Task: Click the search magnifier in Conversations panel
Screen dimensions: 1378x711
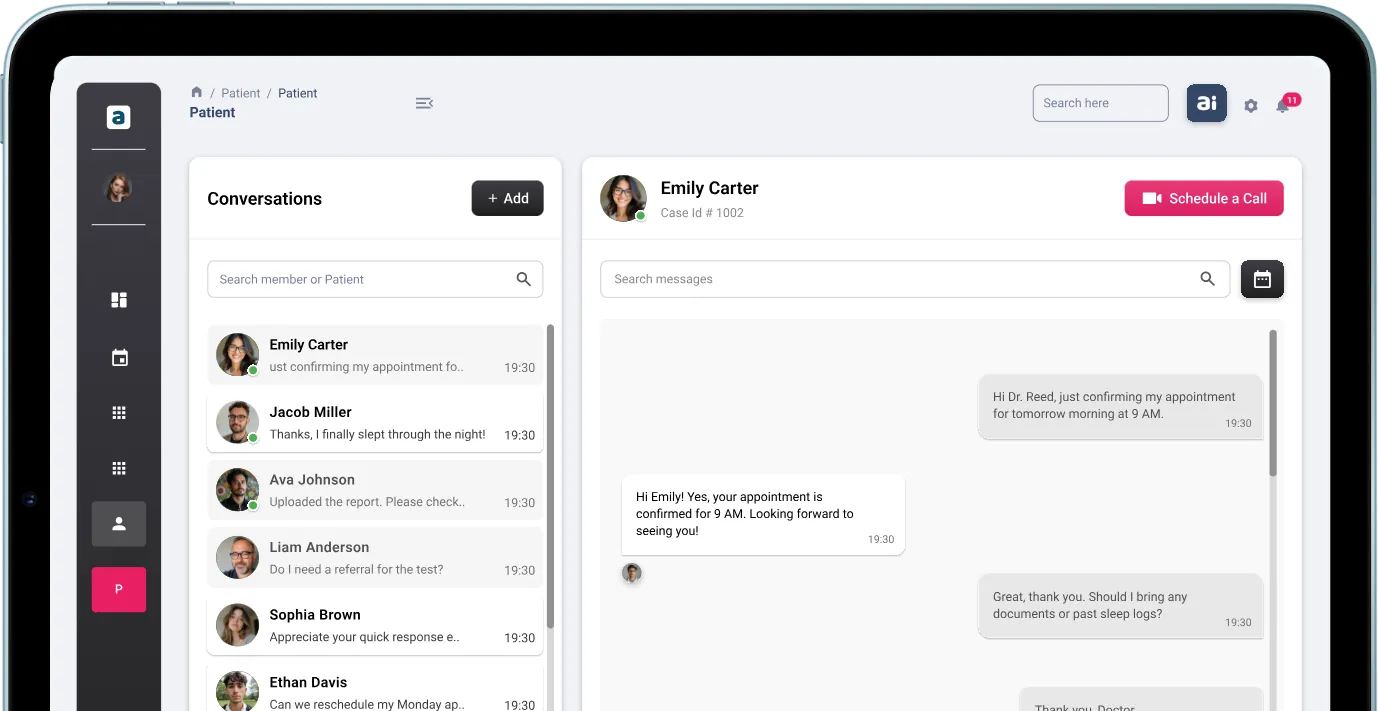Action: pyautogui.click(x=523, y=279)
